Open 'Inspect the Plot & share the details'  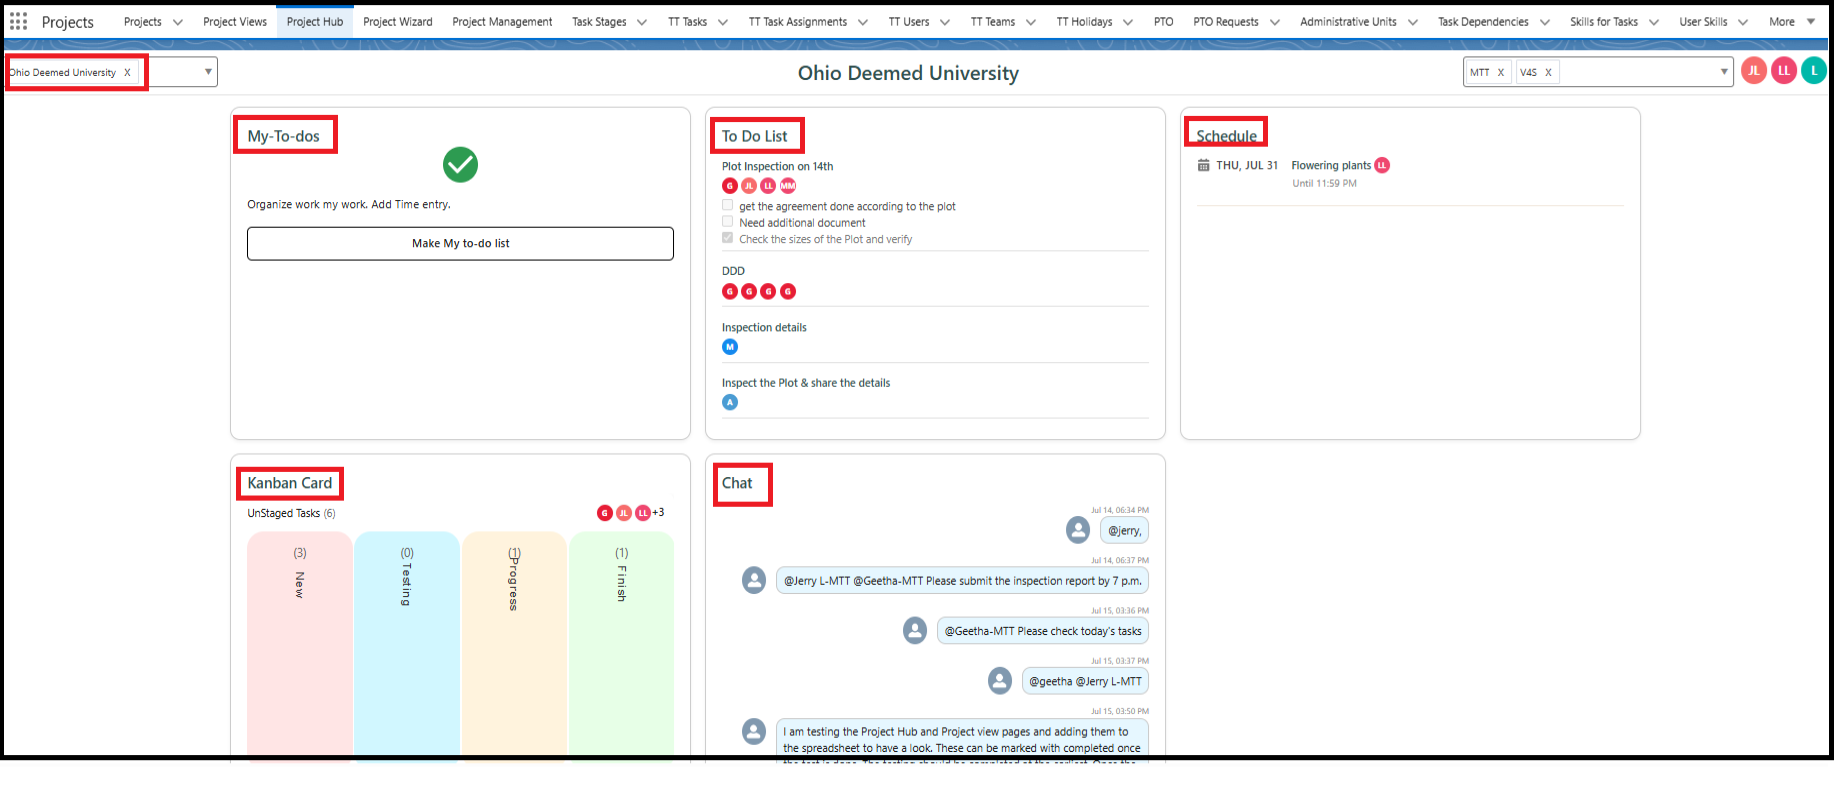point(806,383)
